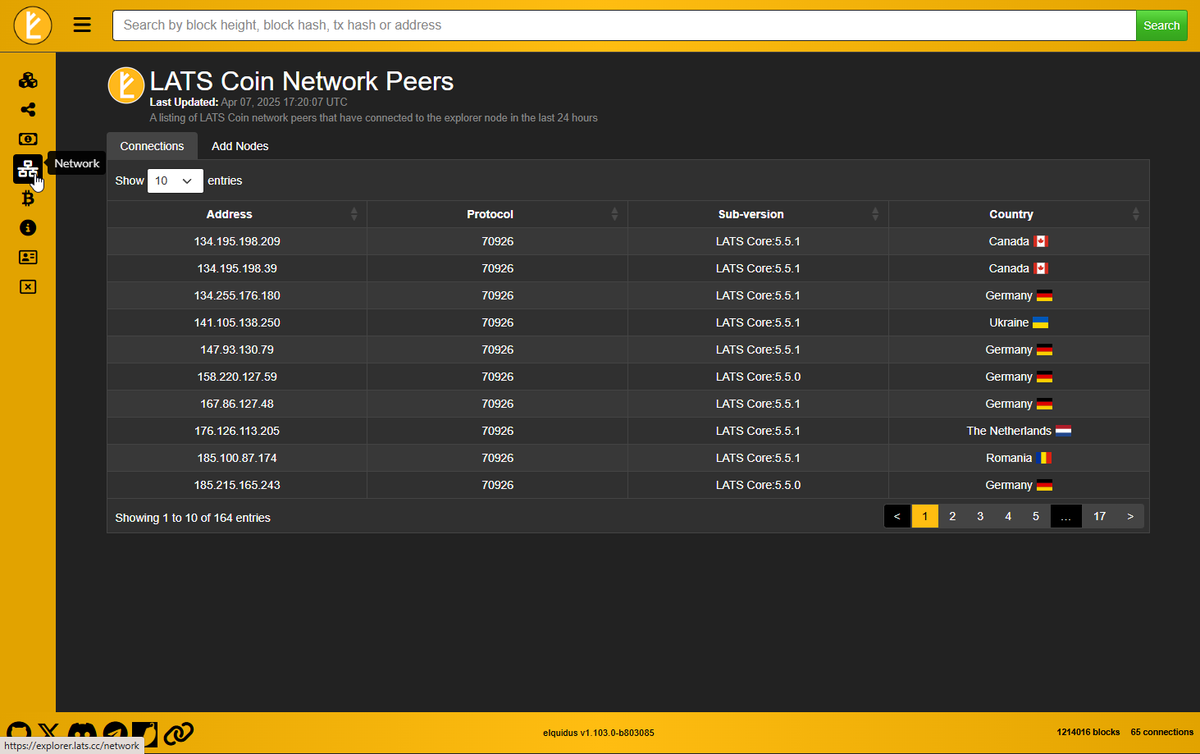Go to page 2 of peers
The image size is (1200, 754).
click(952, 516)
